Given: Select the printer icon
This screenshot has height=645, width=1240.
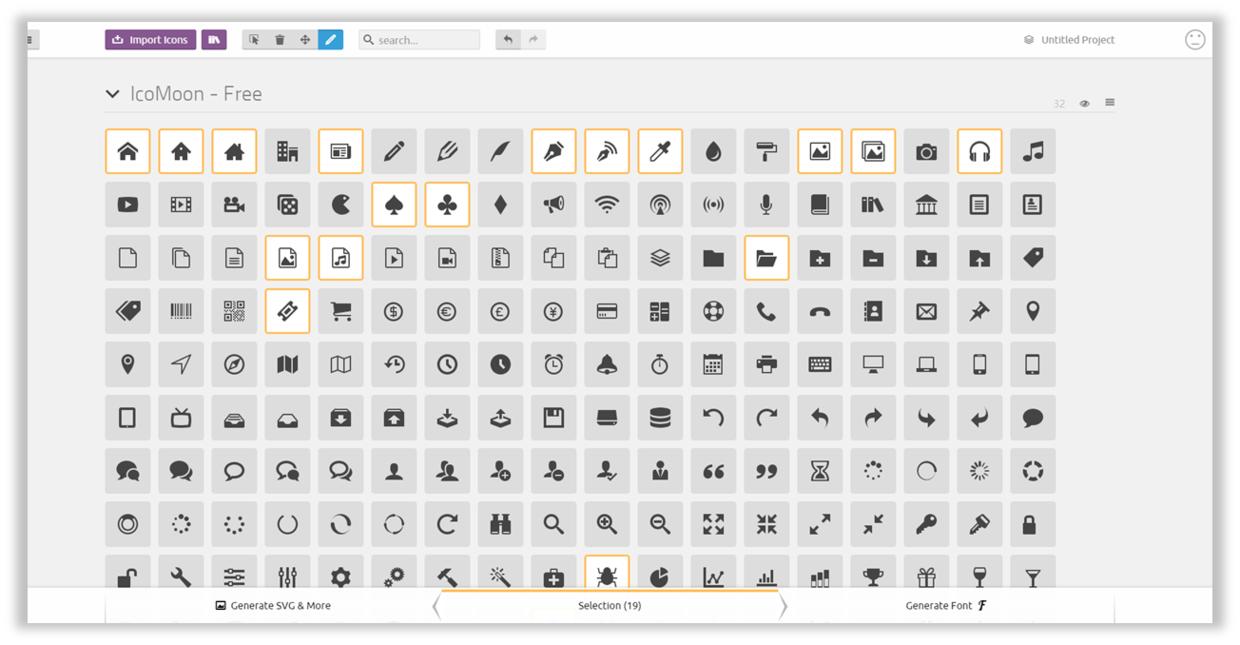Looking at the screenshot, I should point(767,365).
